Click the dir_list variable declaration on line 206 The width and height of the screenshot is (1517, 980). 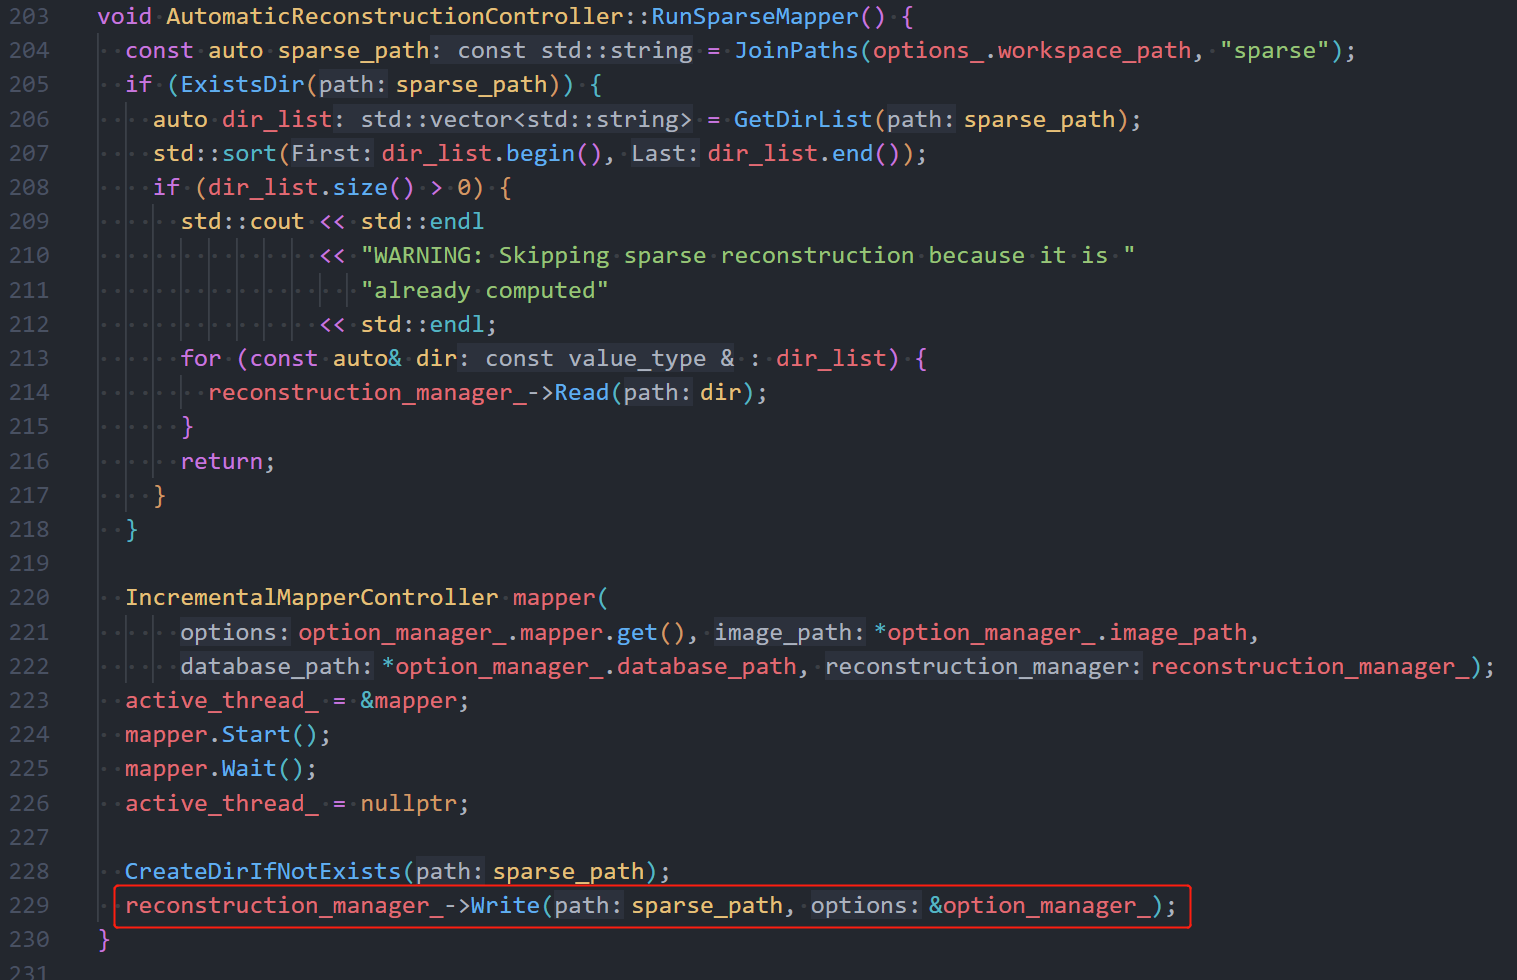tap(277, 119)
